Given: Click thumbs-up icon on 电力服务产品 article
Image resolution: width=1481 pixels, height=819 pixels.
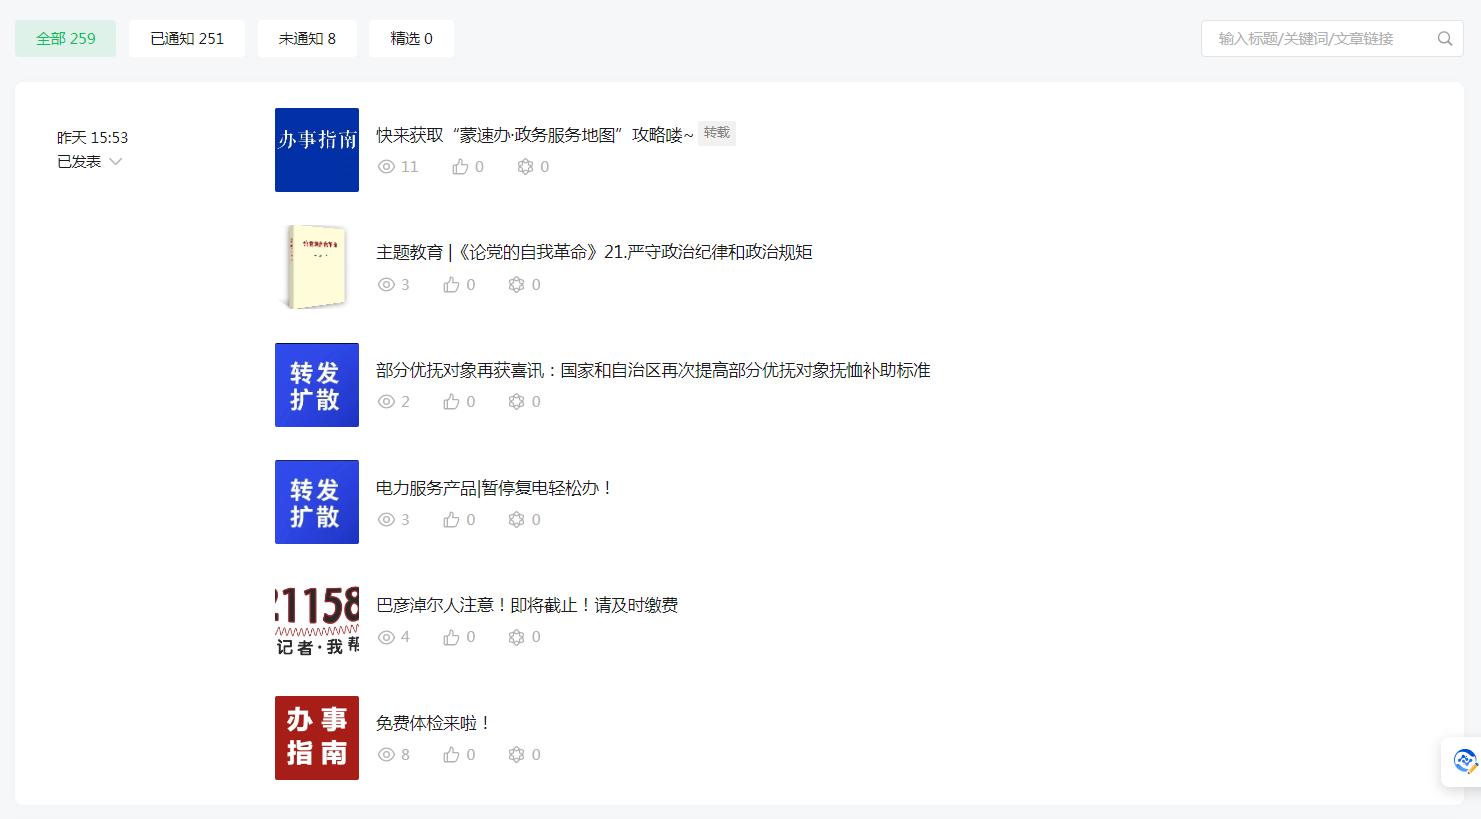Looking at the screenshot, I should click(452, 520).
